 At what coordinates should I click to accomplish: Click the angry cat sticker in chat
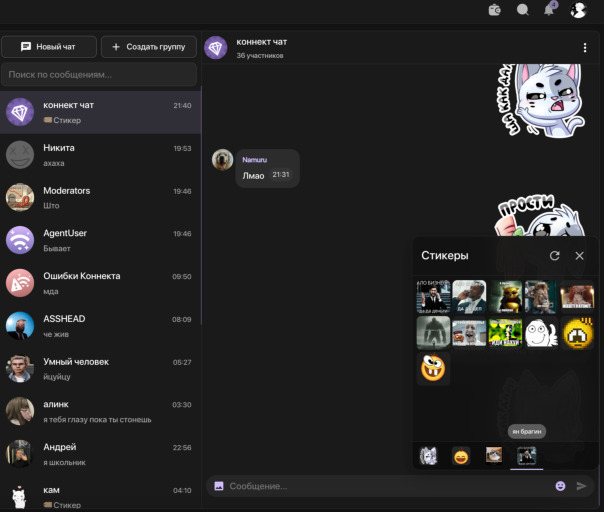tap(542, 100)
